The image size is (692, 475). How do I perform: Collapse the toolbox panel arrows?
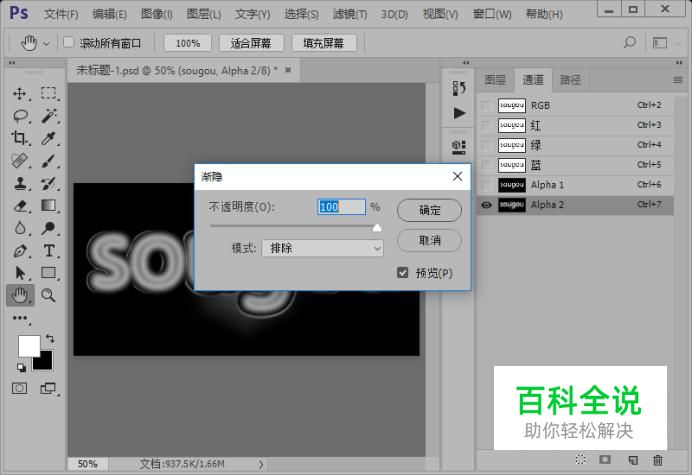tap(12, 63)
